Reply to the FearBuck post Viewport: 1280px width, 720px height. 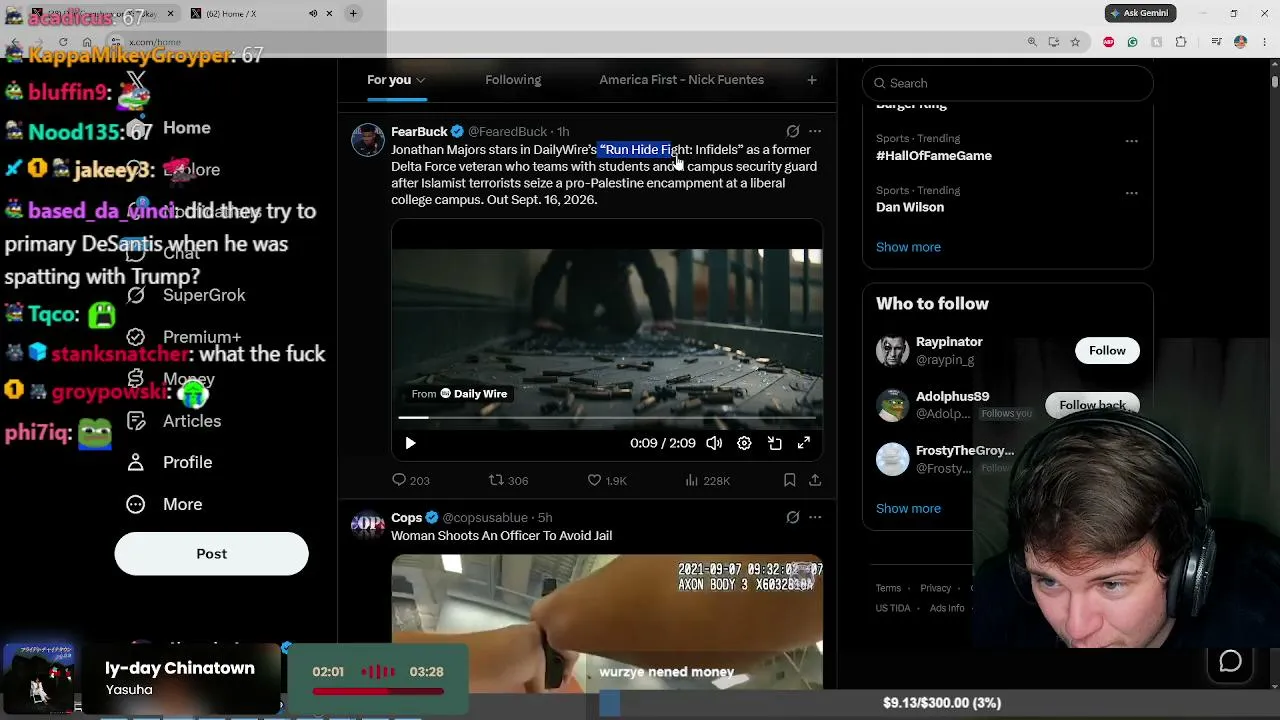(x=410, y=481)
